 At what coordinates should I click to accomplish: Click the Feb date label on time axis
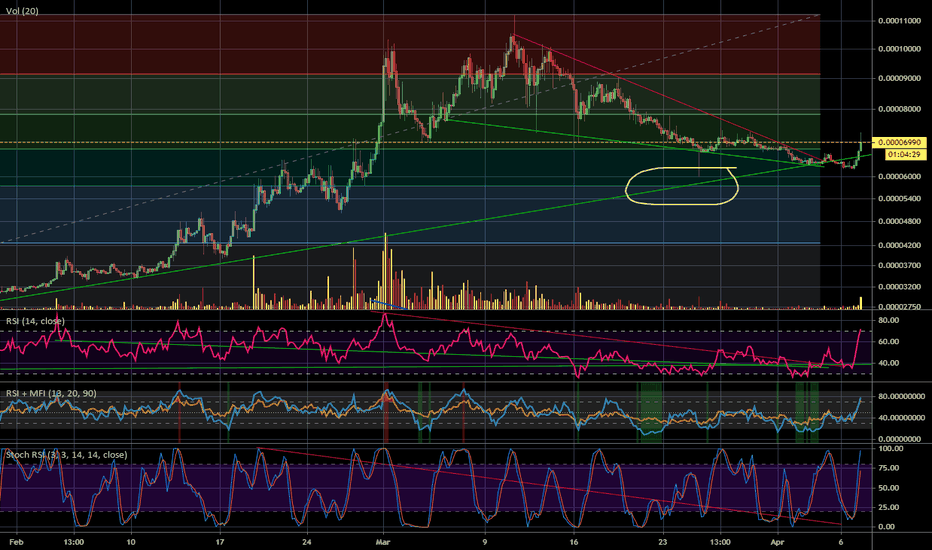[17, 542]
